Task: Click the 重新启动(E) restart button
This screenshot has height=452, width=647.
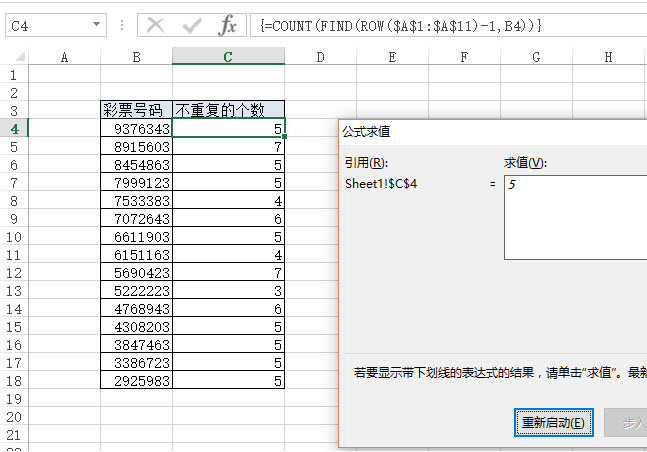Action: pos(553,423)
